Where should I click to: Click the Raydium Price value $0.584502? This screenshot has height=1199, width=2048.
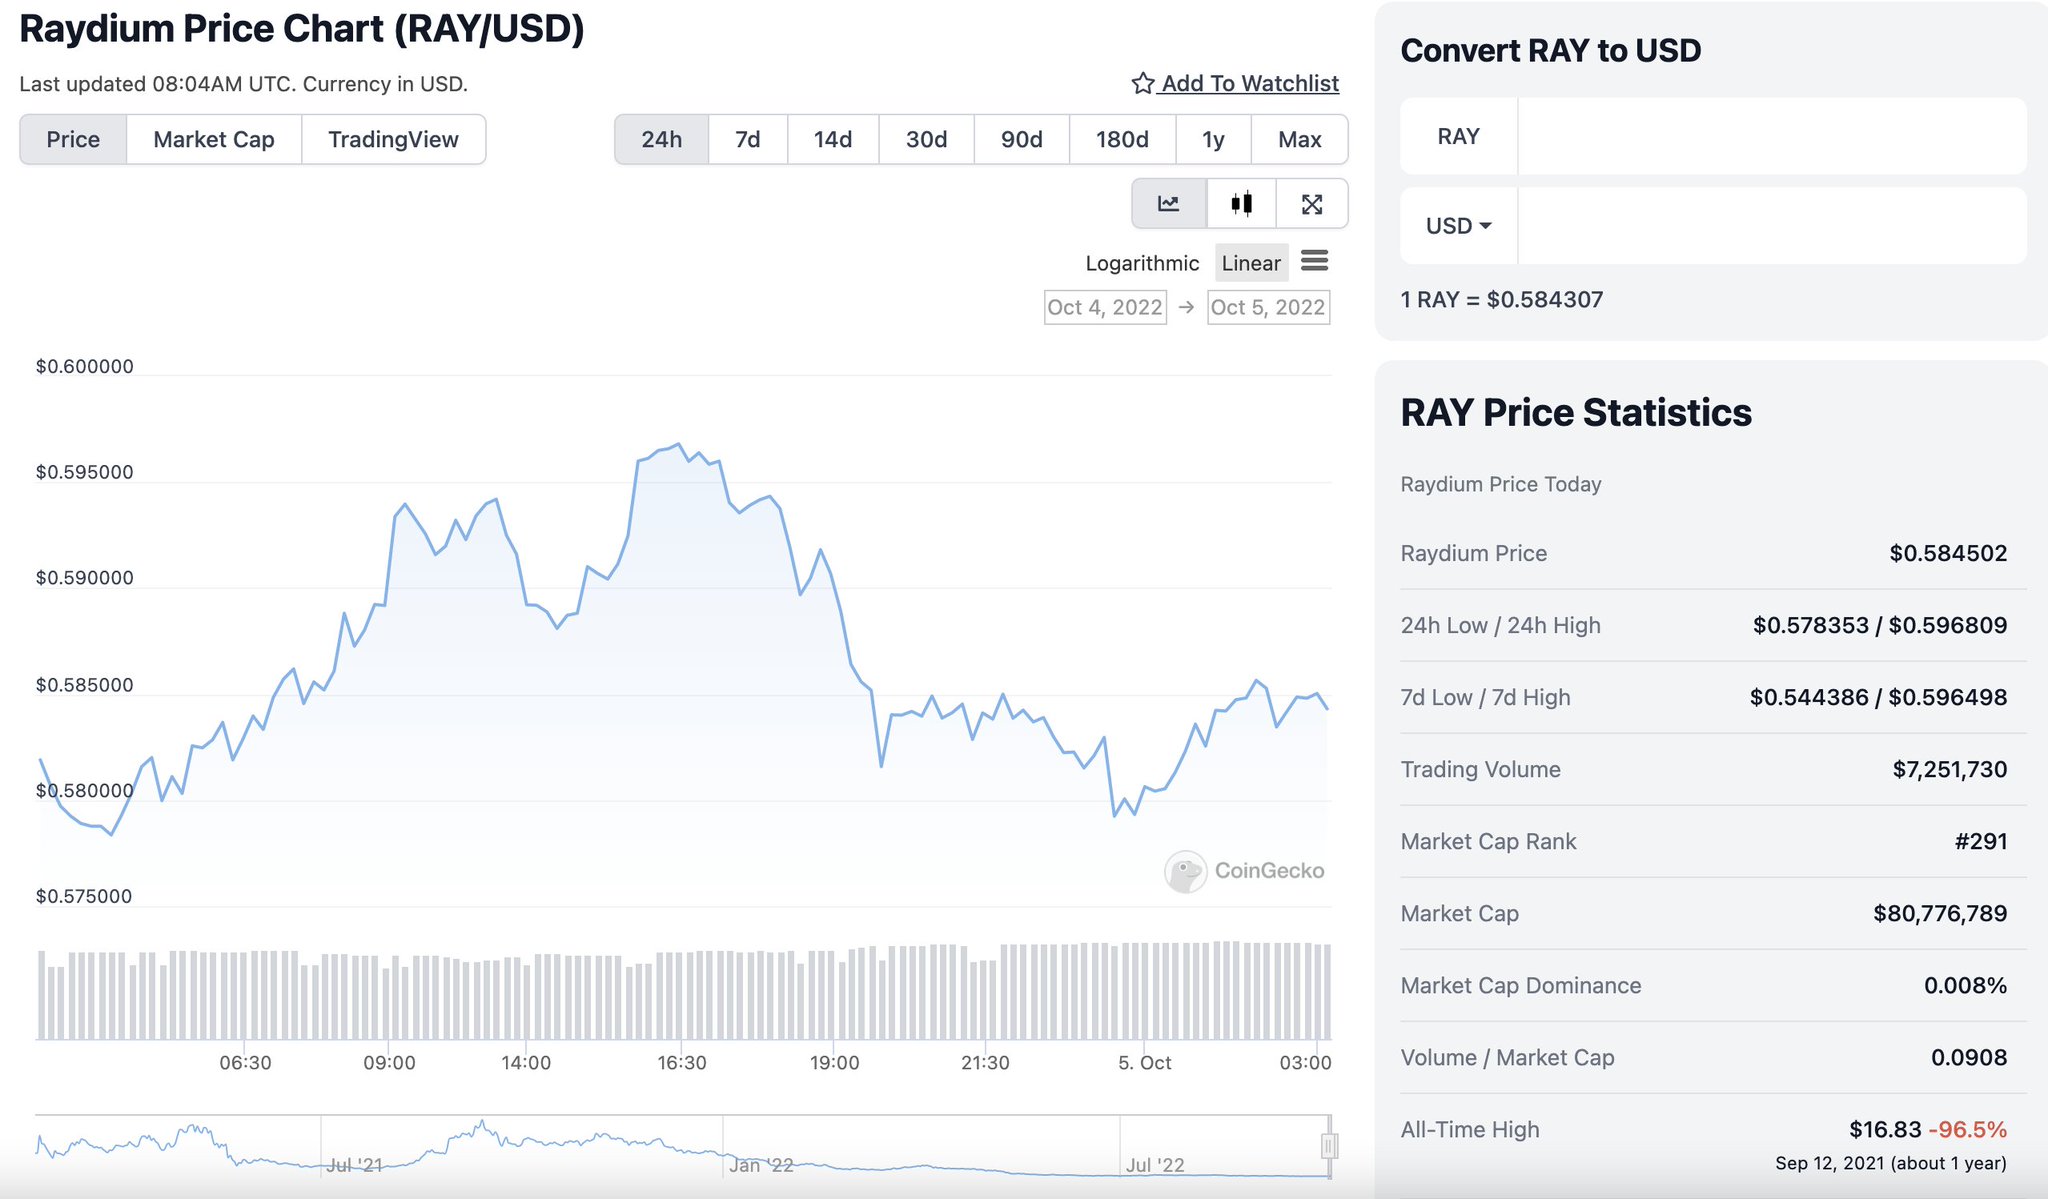click(x=1948, y=553)
